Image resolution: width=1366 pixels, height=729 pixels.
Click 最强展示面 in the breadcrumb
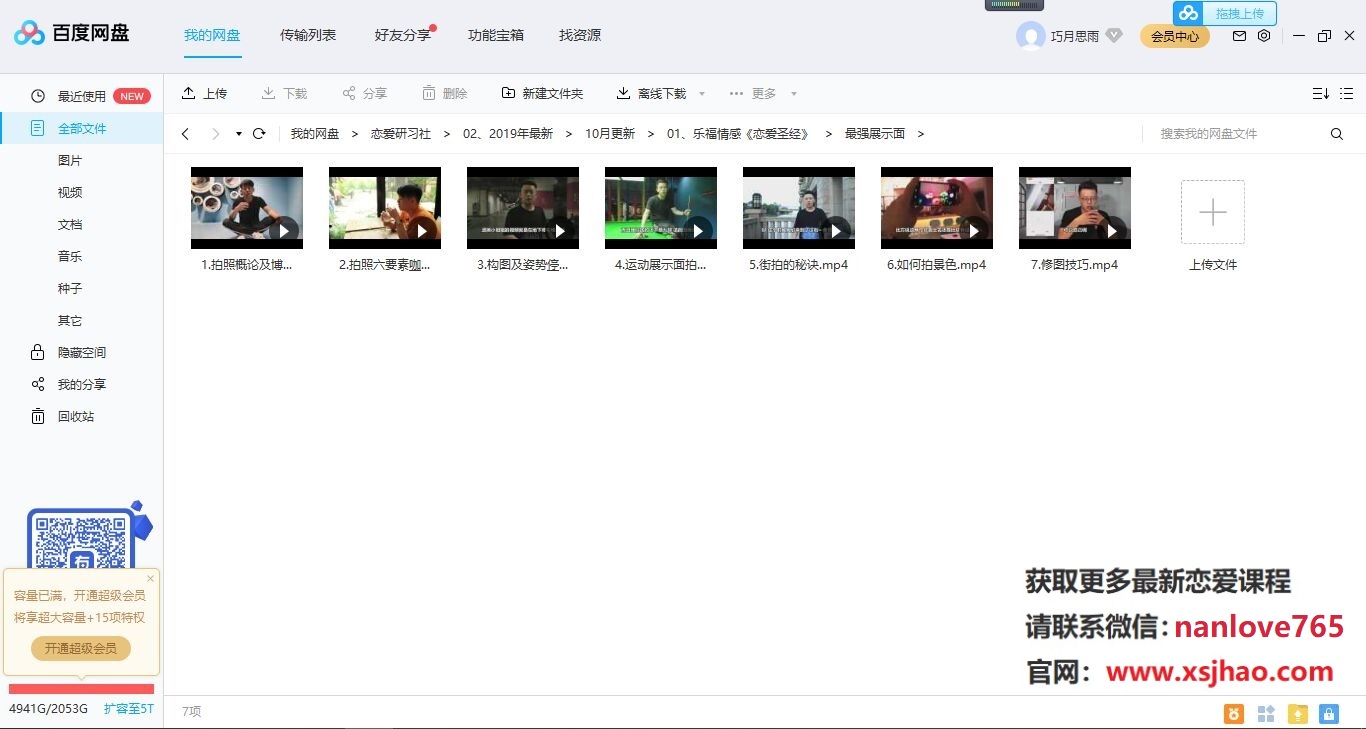875,133
